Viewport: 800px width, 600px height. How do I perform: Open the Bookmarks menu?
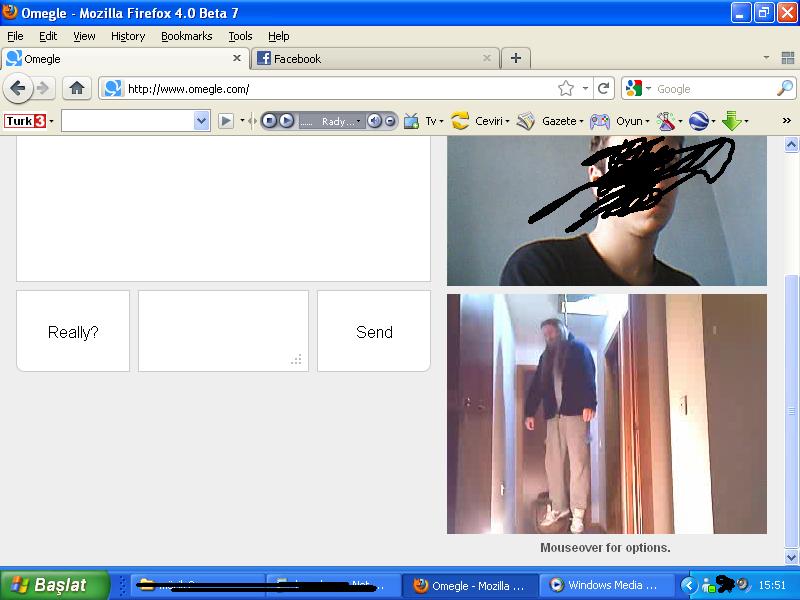click(186, 36)
